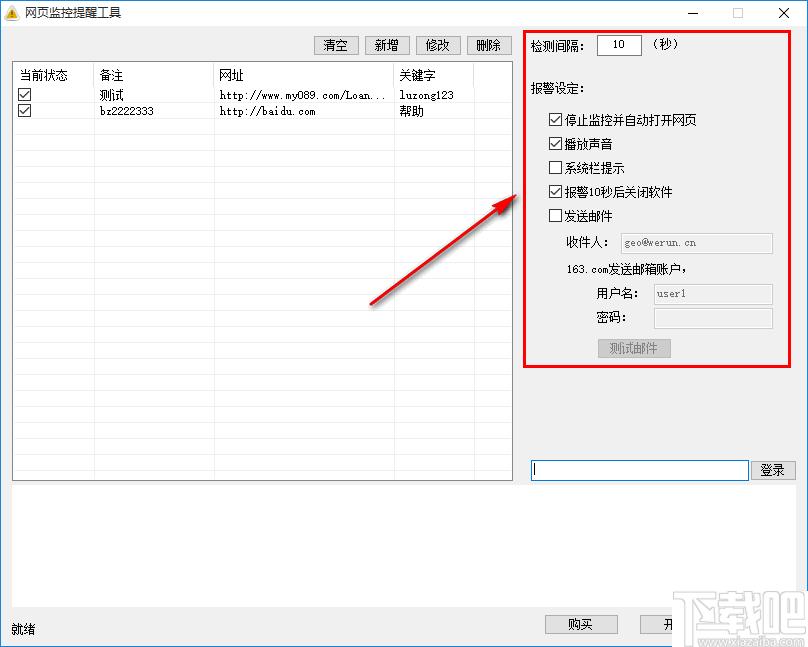Screen dimensions: 808x647
Task: Click the text box beside 登录
Action: pyautogui.click(x=639, y=470)
